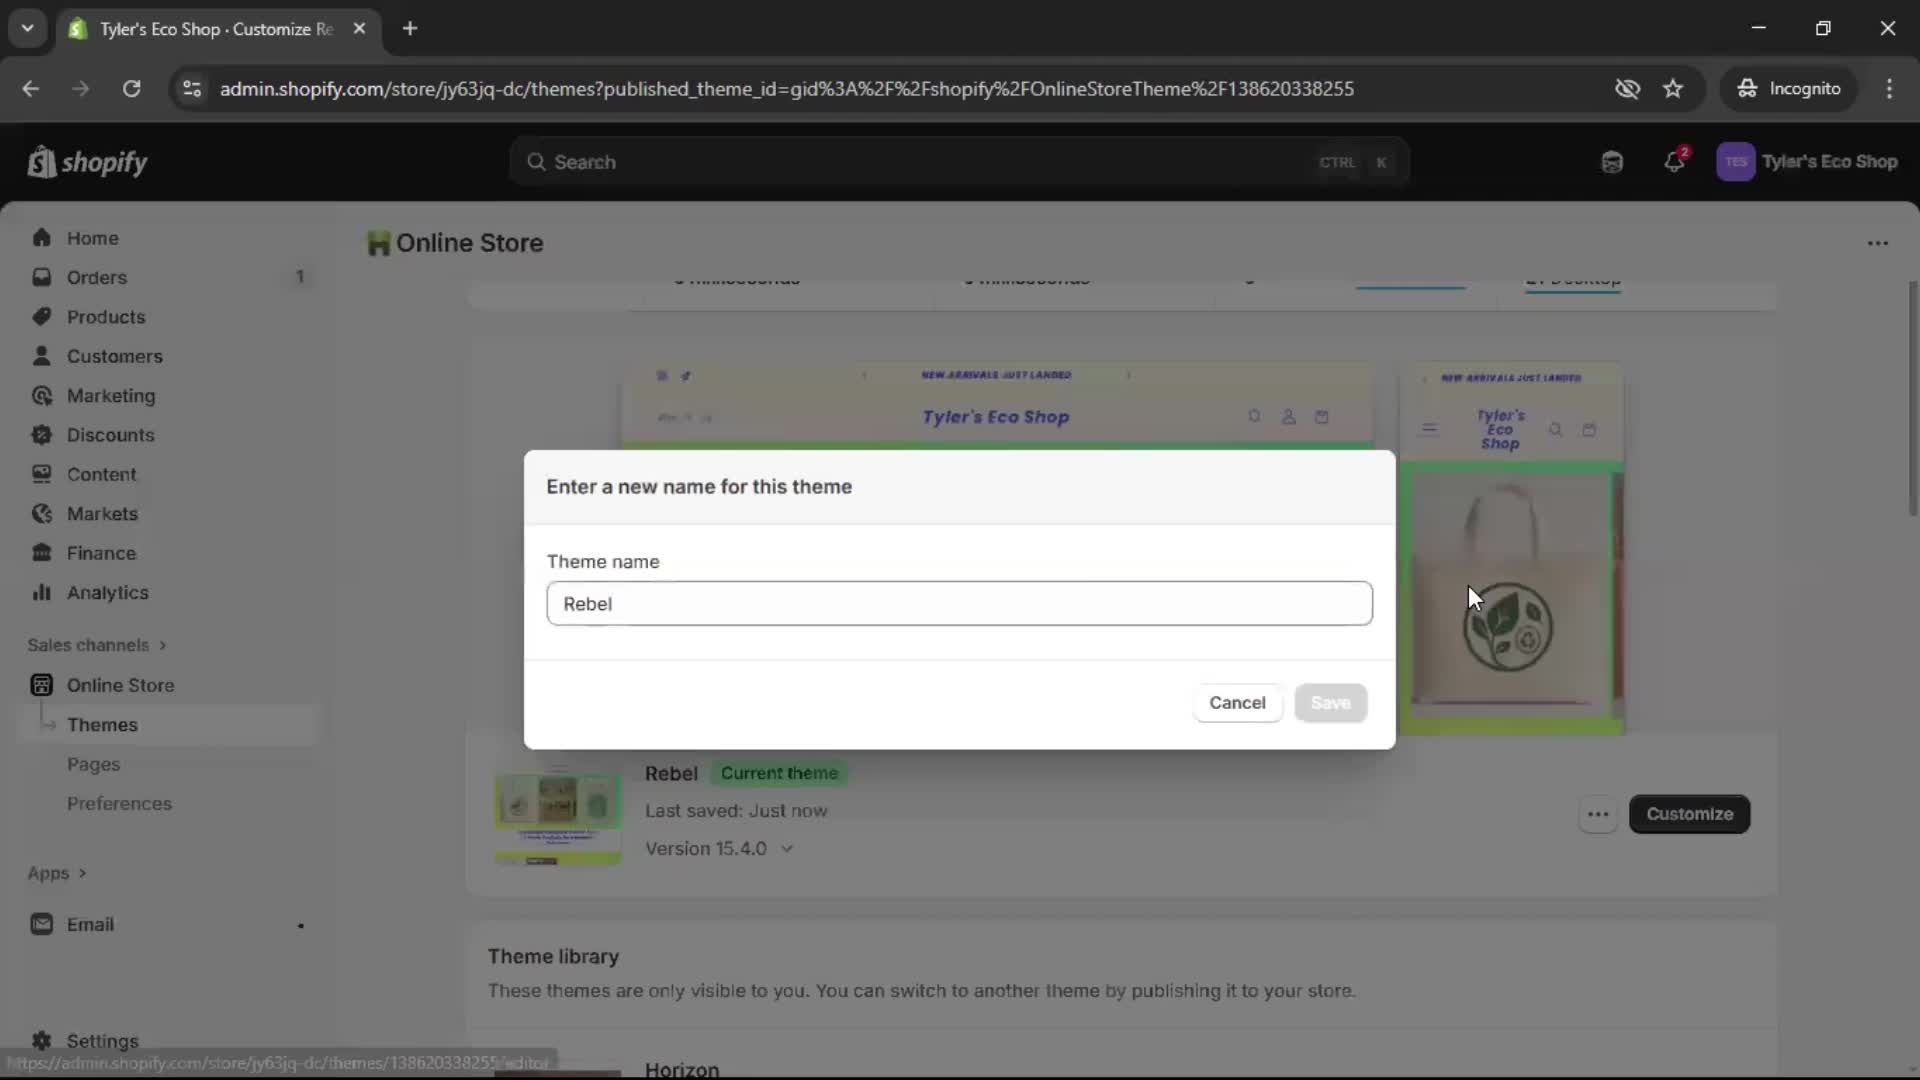Toggle browser third-party cookies eye icon

point(1628,88)
